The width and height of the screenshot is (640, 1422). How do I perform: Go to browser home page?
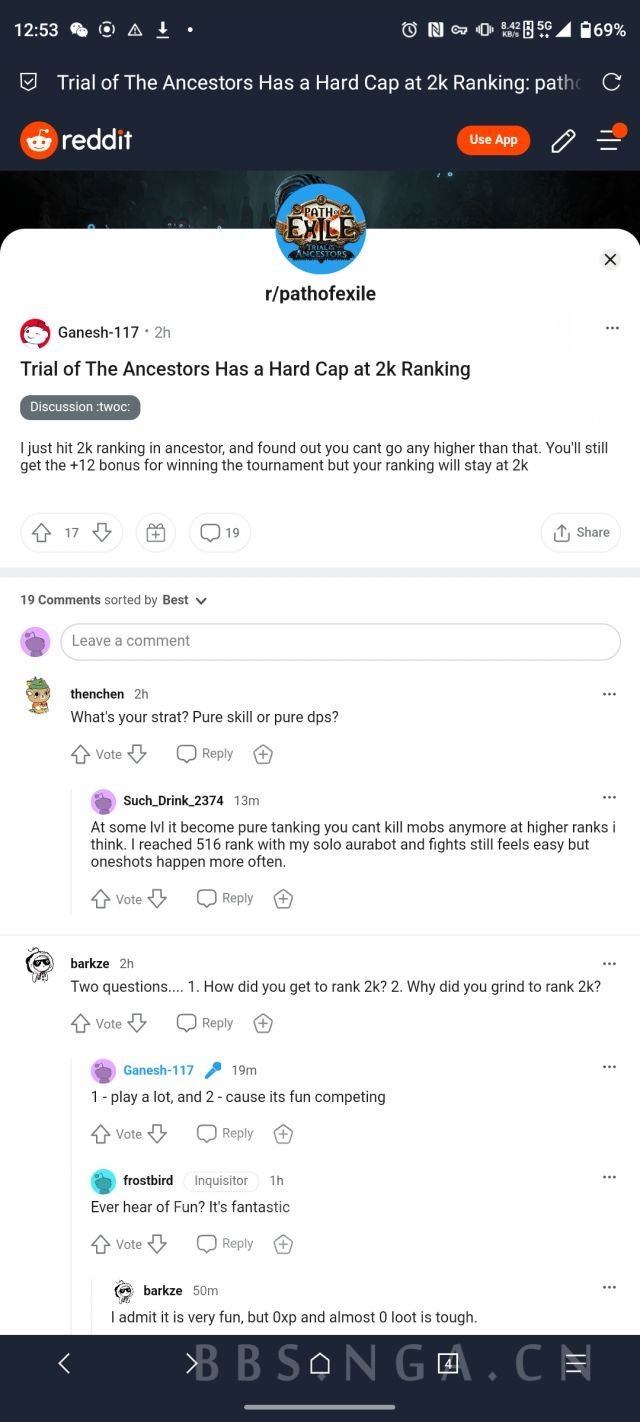320,1364
